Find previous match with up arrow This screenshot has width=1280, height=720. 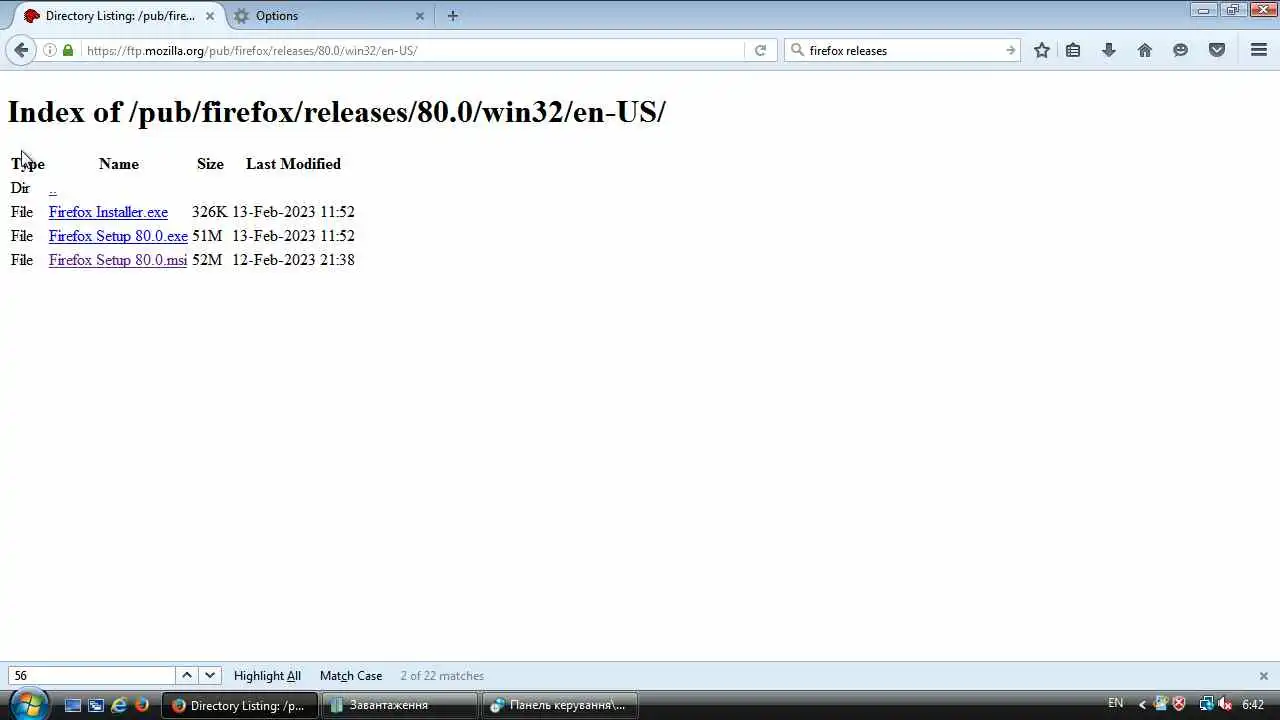tap(187, 676)
